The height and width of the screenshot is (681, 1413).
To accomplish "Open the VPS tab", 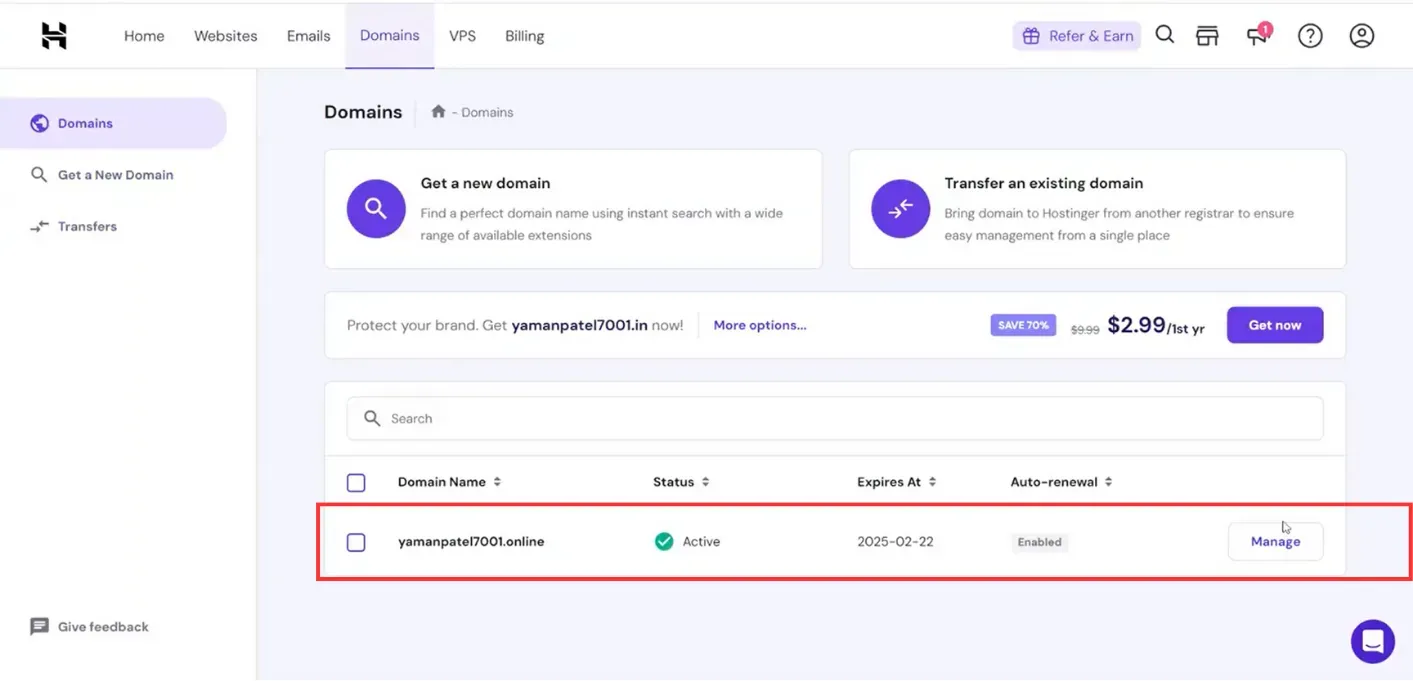I will click(462, 36).
